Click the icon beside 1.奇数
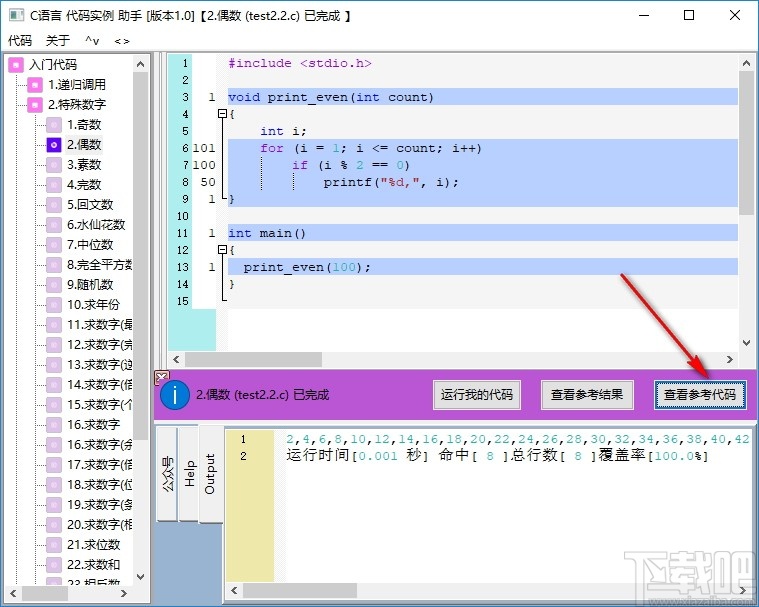The width and height of the screenshot is (759, 607). coord(54,125)
